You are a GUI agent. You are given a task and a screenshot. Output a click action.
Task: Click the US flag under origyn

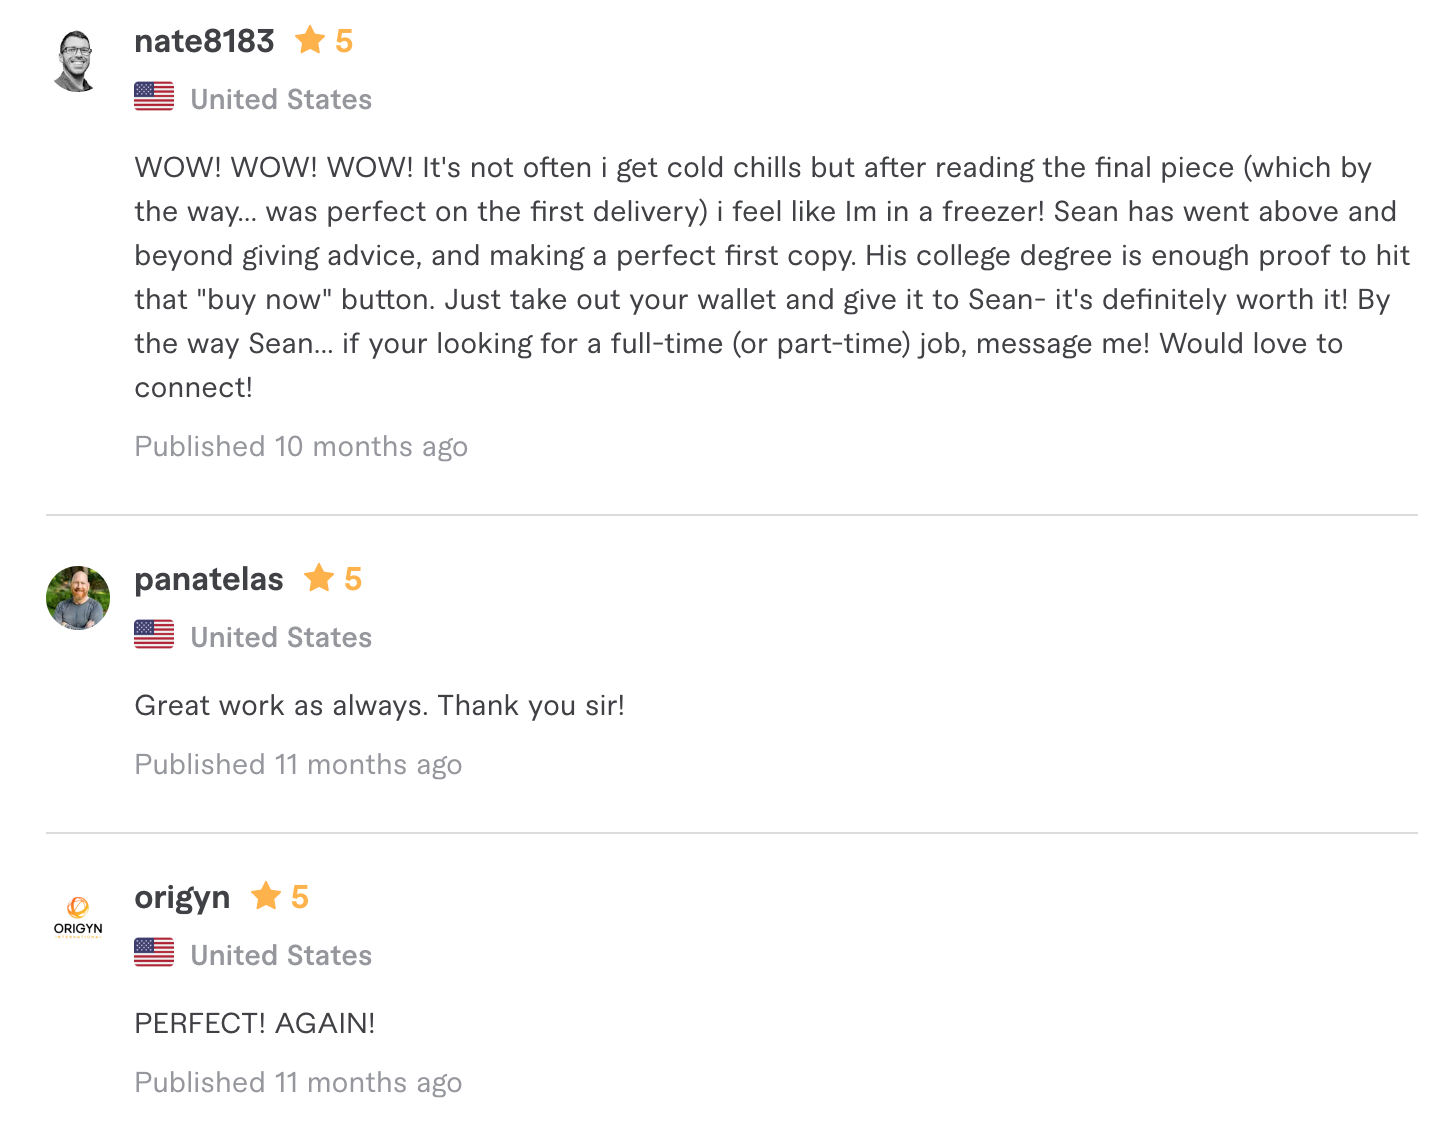[154, 953]
